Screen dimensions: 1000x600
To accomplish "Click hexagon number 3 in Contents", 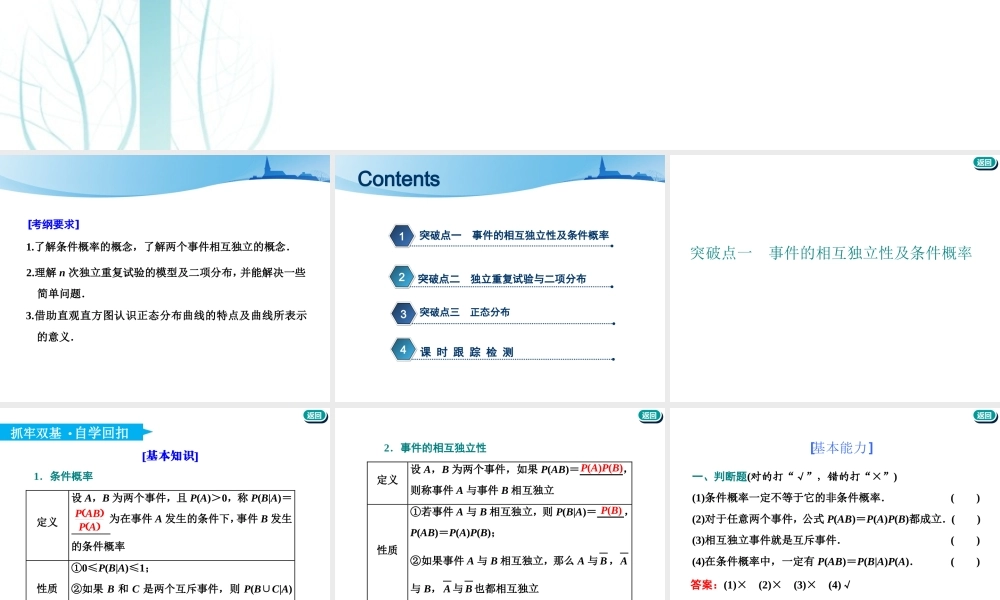I will tap(403, 313).
